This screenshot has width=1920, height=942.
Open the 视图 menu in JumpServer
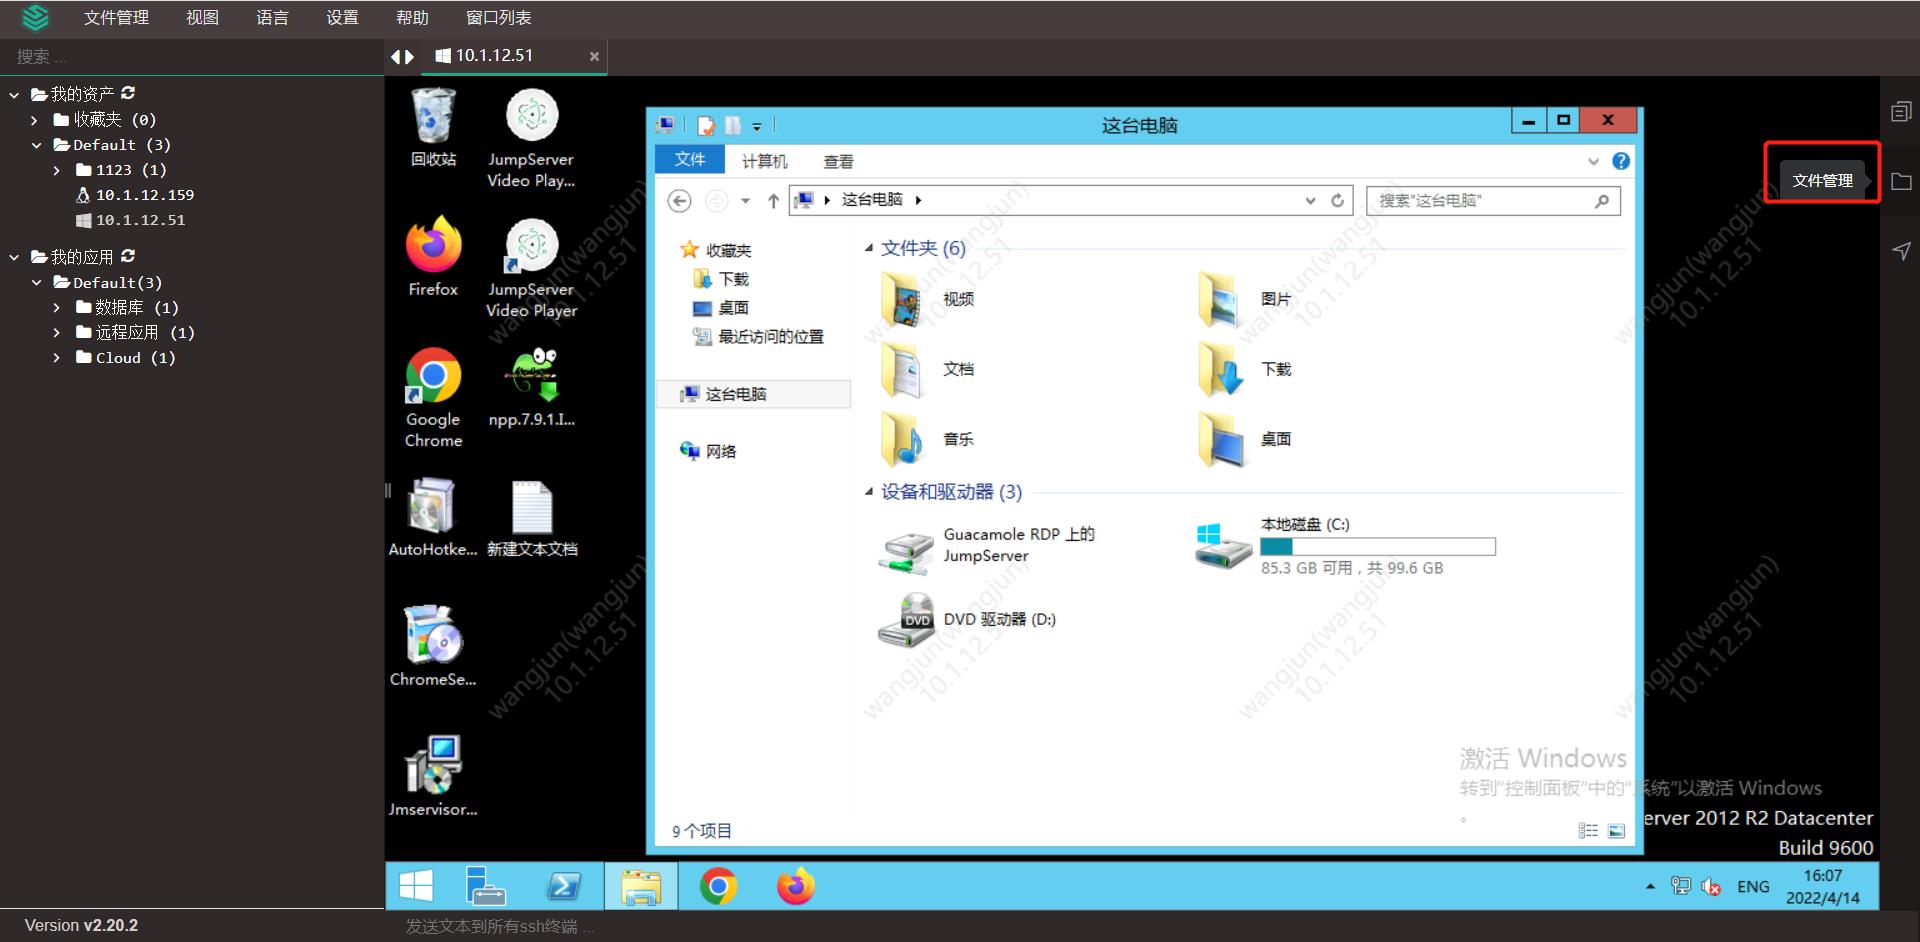202,17
